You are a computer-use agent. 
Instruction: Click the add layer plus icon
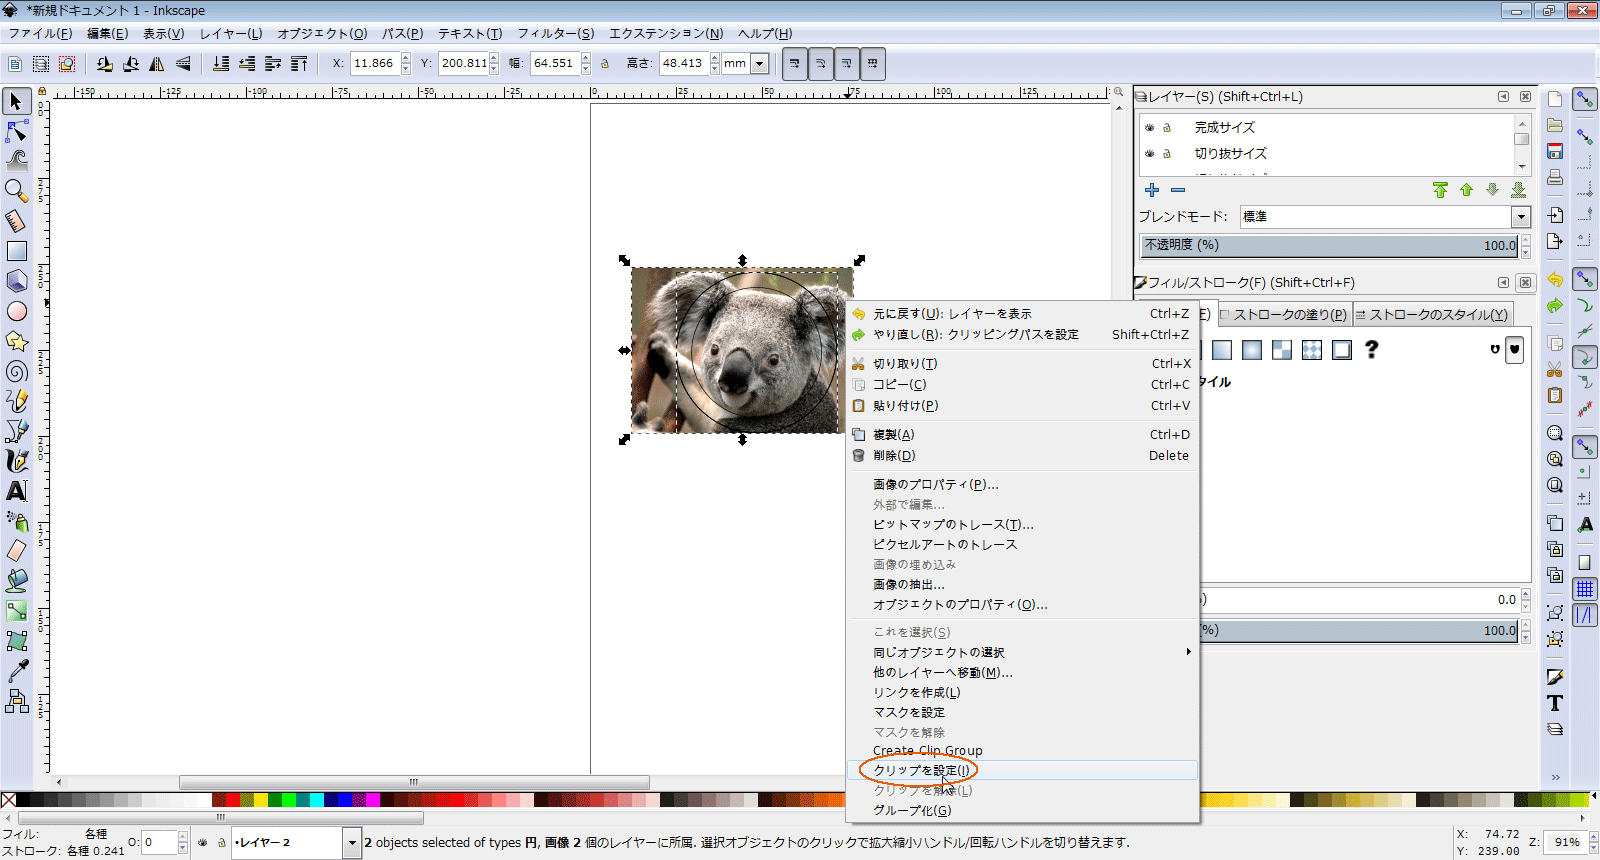tap(1152, 190)
